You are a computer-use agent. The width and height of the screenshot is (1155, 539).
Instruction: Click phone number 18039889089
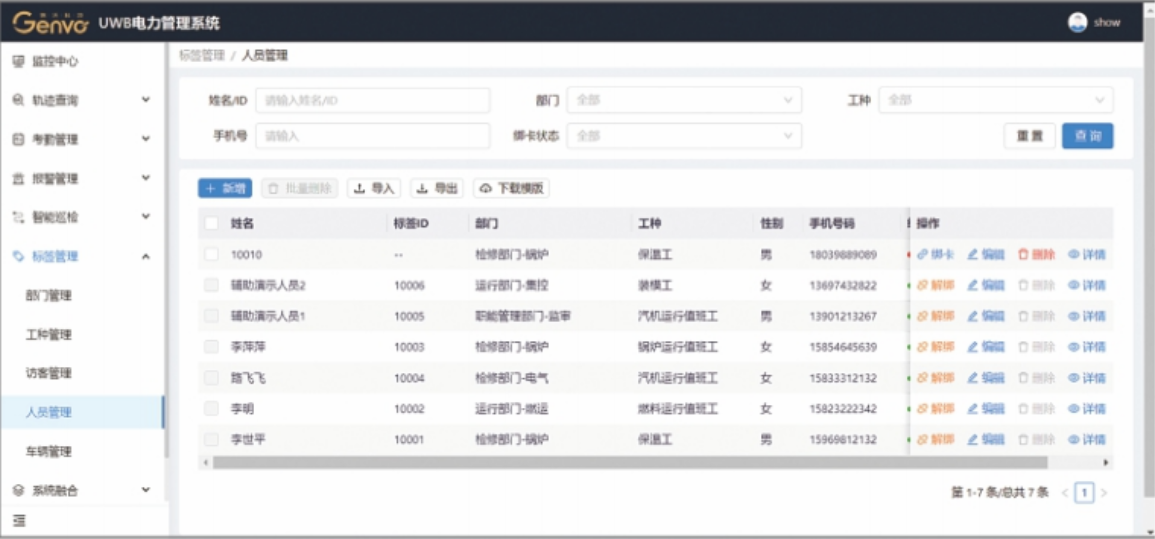click(843, 255)
